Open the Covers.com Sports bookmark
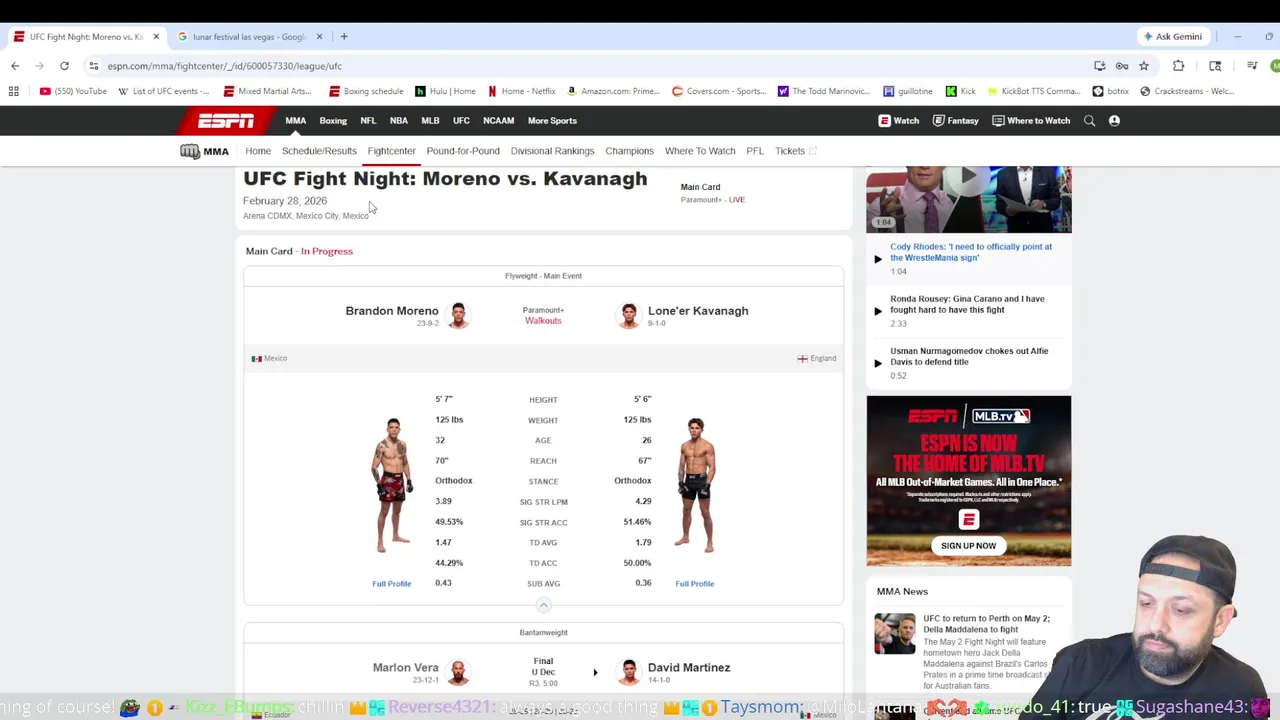 [x=719, y=91]
